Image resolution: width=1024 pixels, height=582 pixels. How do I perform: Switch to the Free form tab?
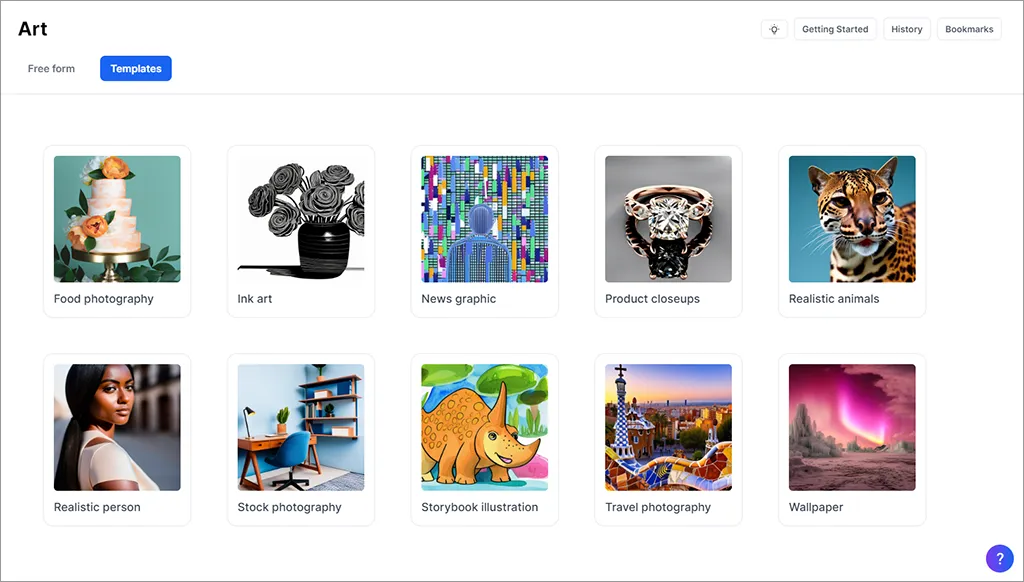[51, 69]
